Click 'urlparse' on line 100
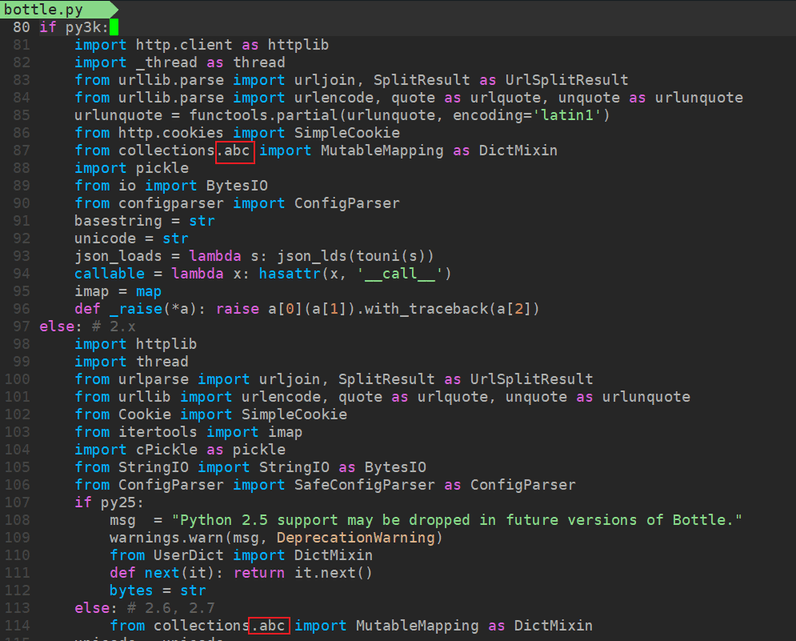The height and width of the screenshot is (641, 796). [x=153, y=379]
